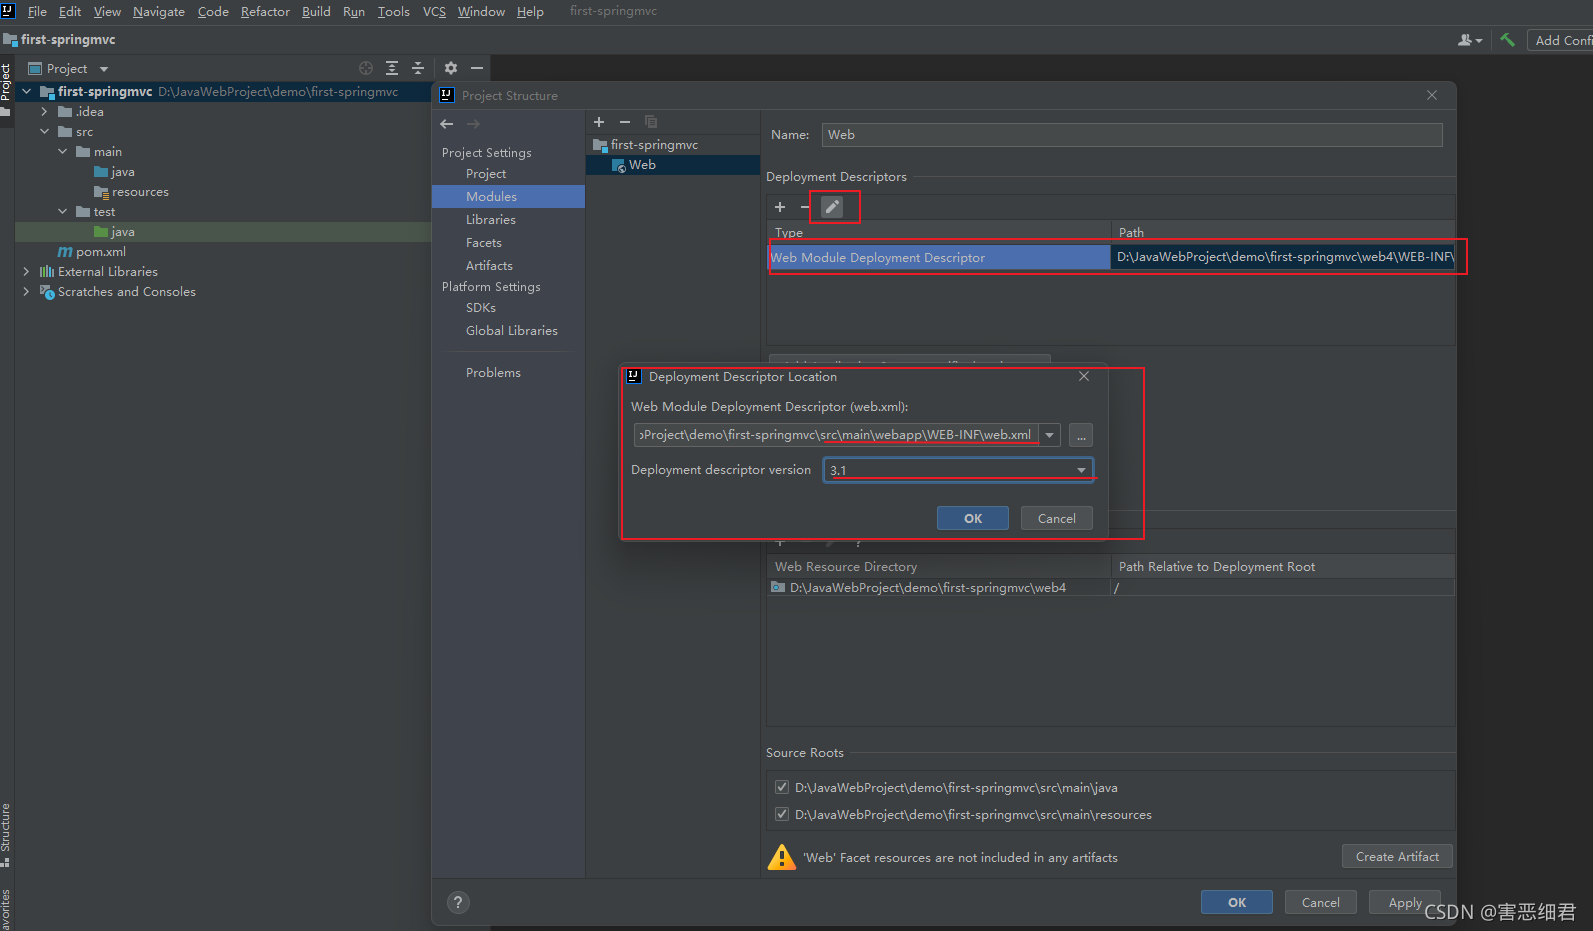Remove selected module with minus icon

(x=625, y=122)
